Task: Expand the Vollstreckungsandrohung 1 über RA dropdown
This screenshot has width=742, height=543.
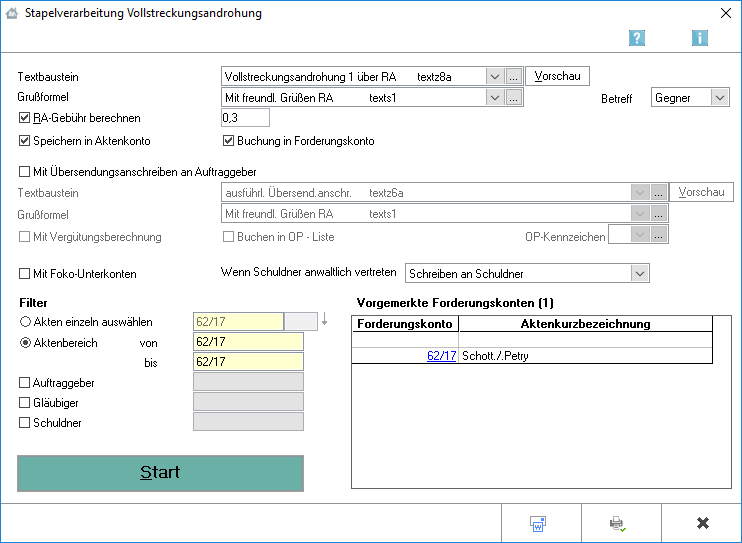Action: (x=495, y=76)
